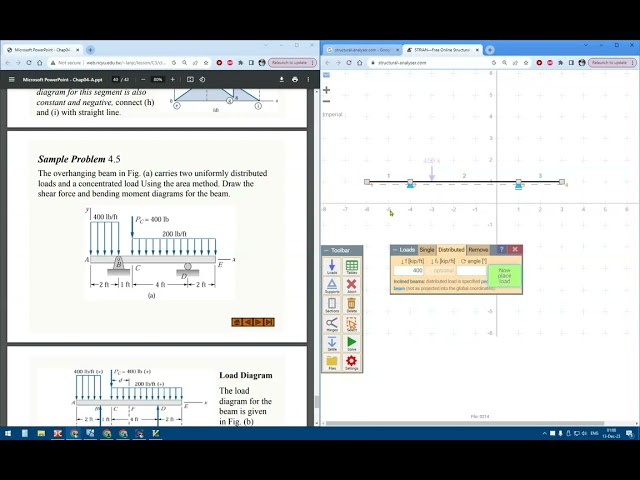The width and height of the screenshot is (640, 480).
Task: Select the STRIAN Free Online Structural tab
Action: [x=442, y=50]
